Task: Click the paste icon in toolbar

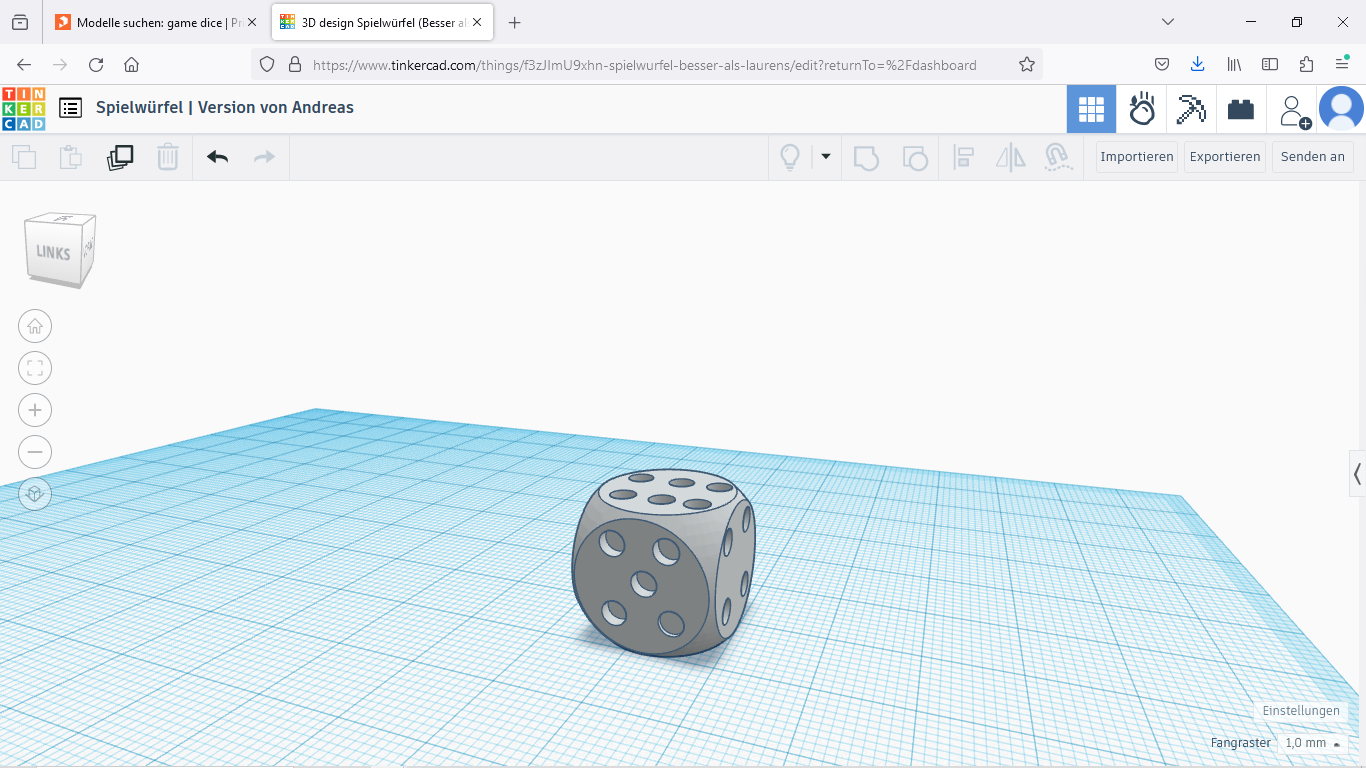Action: pos(70,157)
